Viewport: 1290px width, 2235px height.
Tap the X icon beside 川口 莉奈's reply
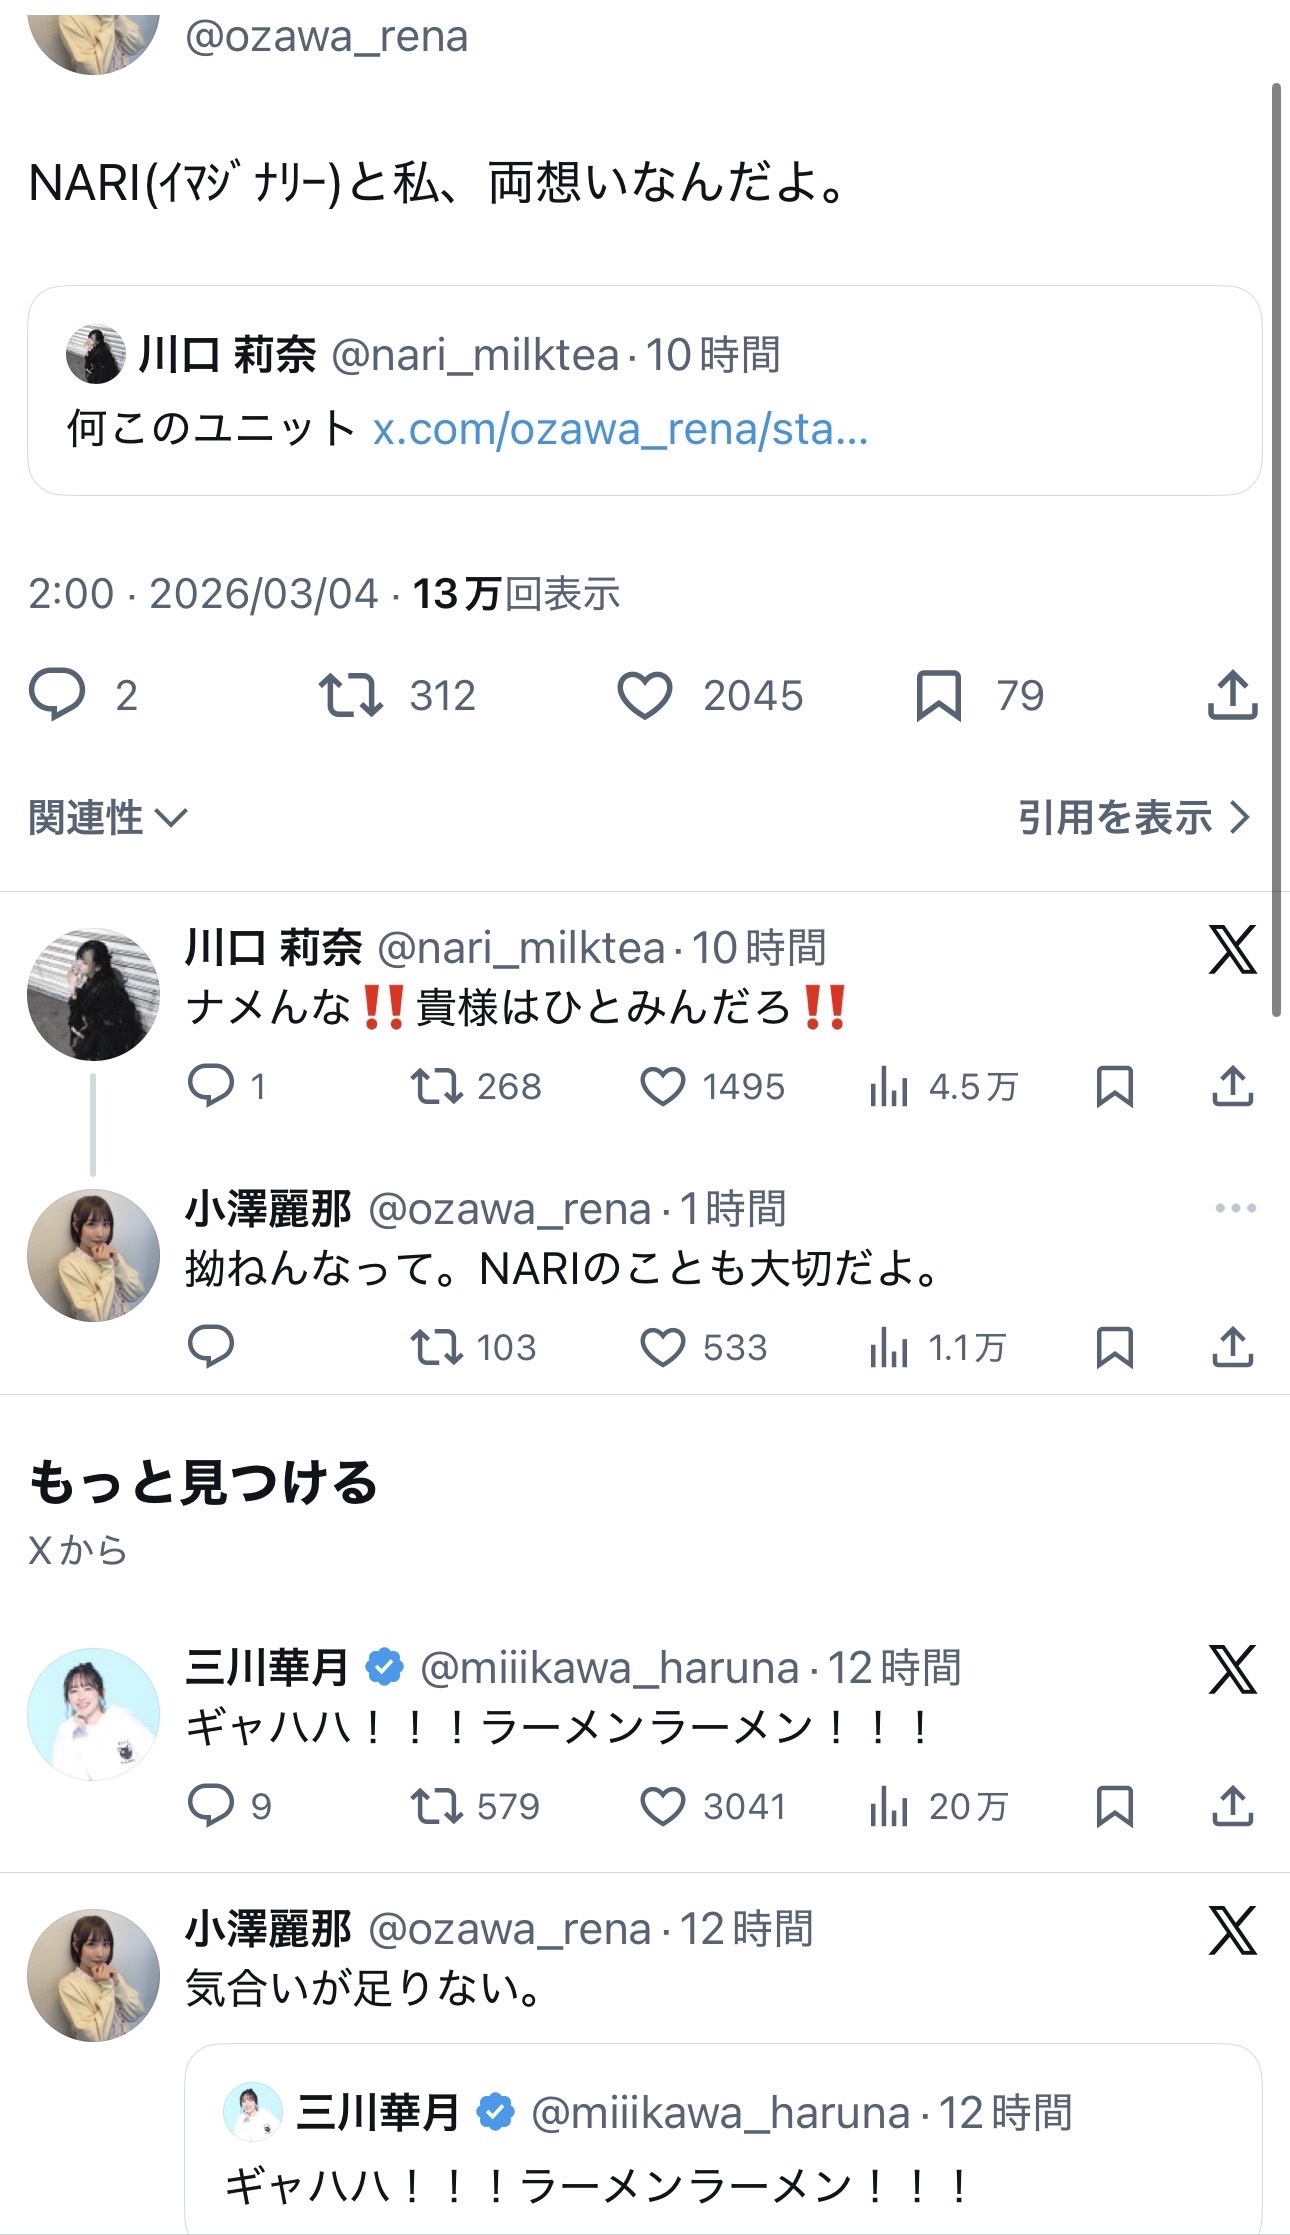[1232, 950]
